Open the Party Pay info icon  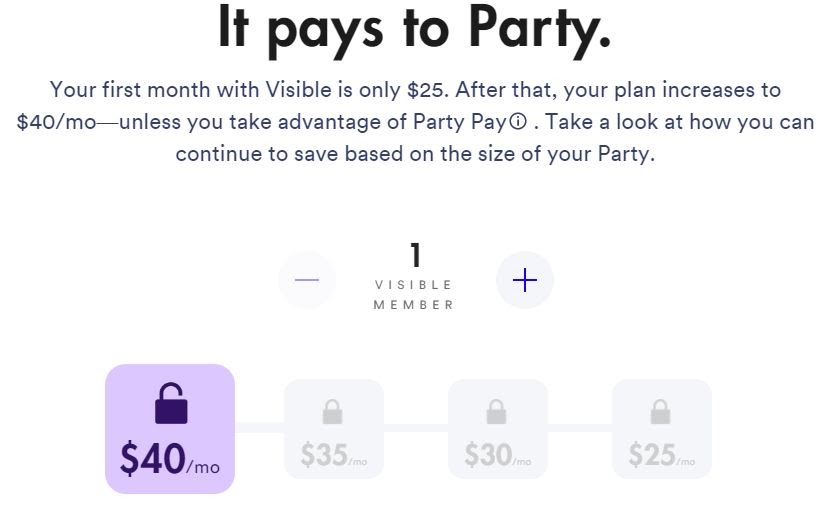pos(518,122)
